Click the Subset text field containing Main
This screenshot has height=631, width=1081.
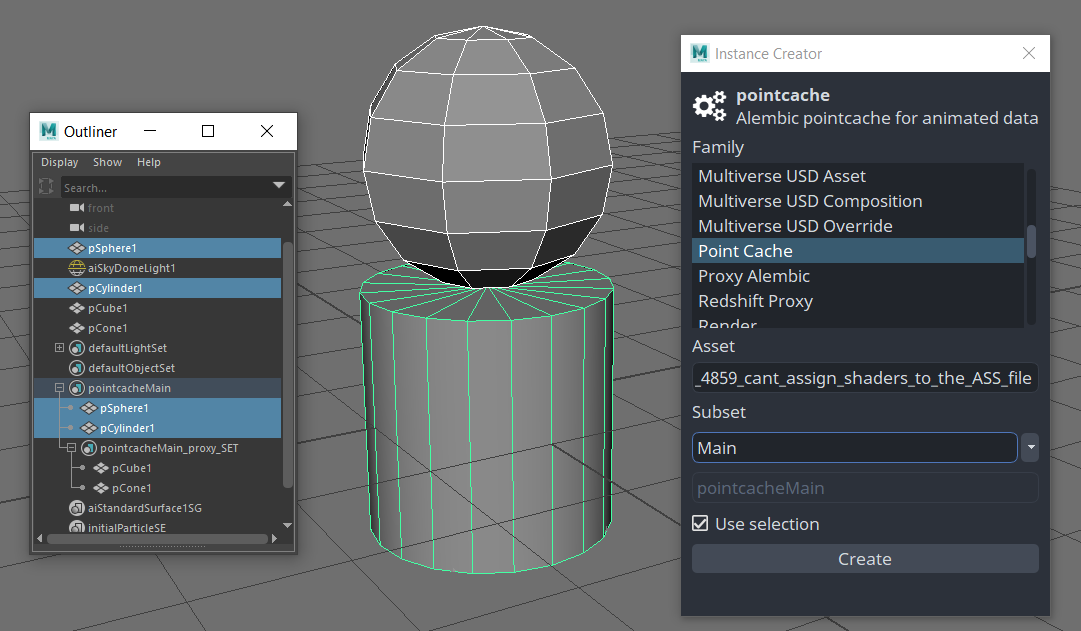click(x=854, y=448)
